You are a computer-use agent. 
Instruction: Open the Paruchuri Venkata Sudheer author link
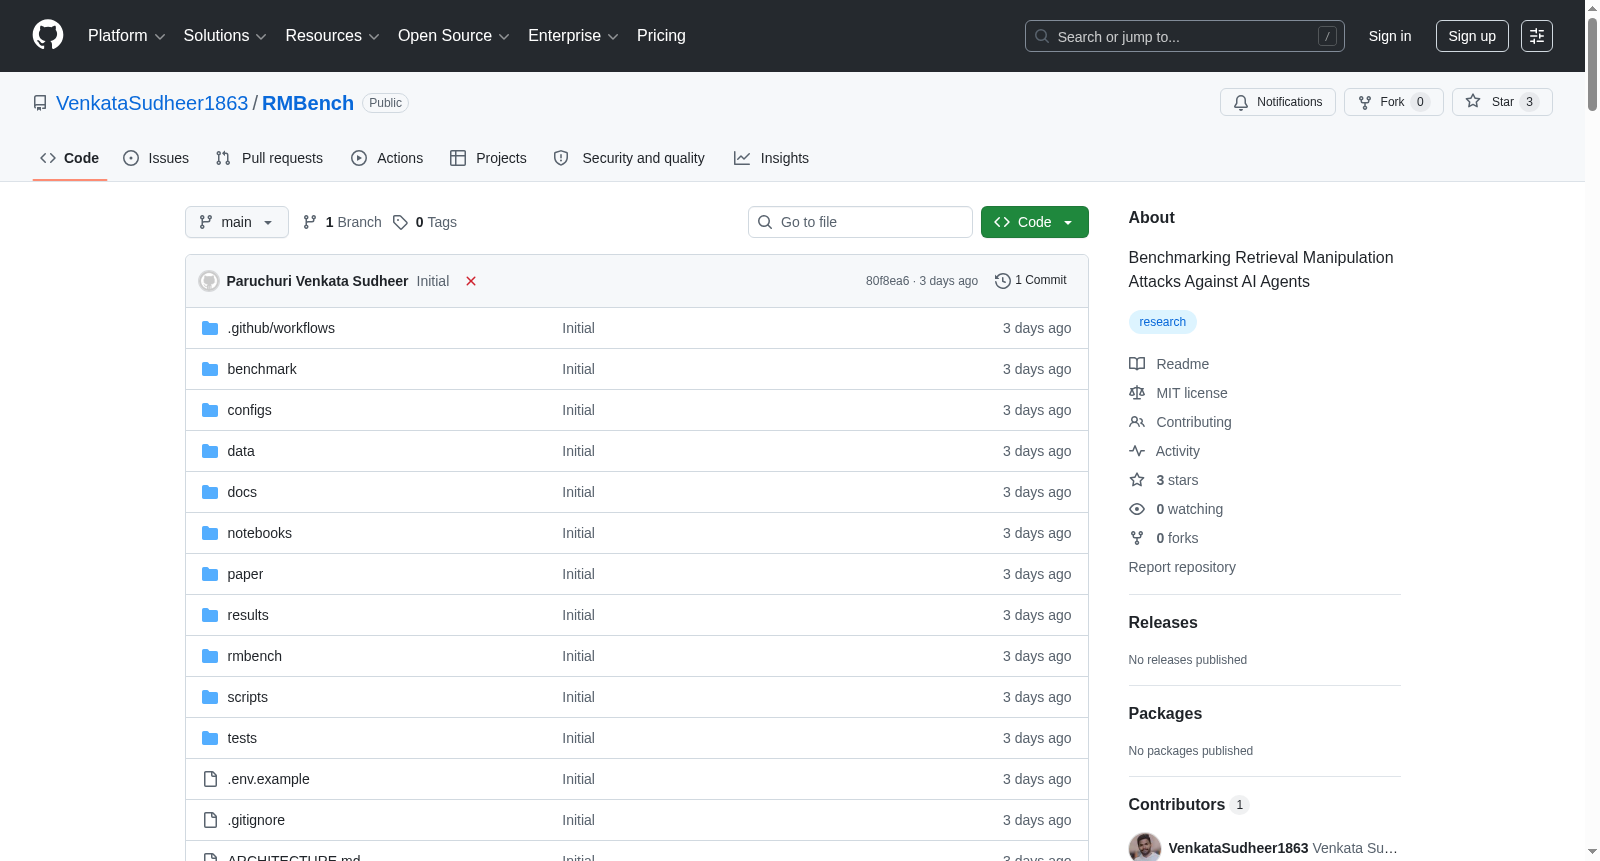317,281
